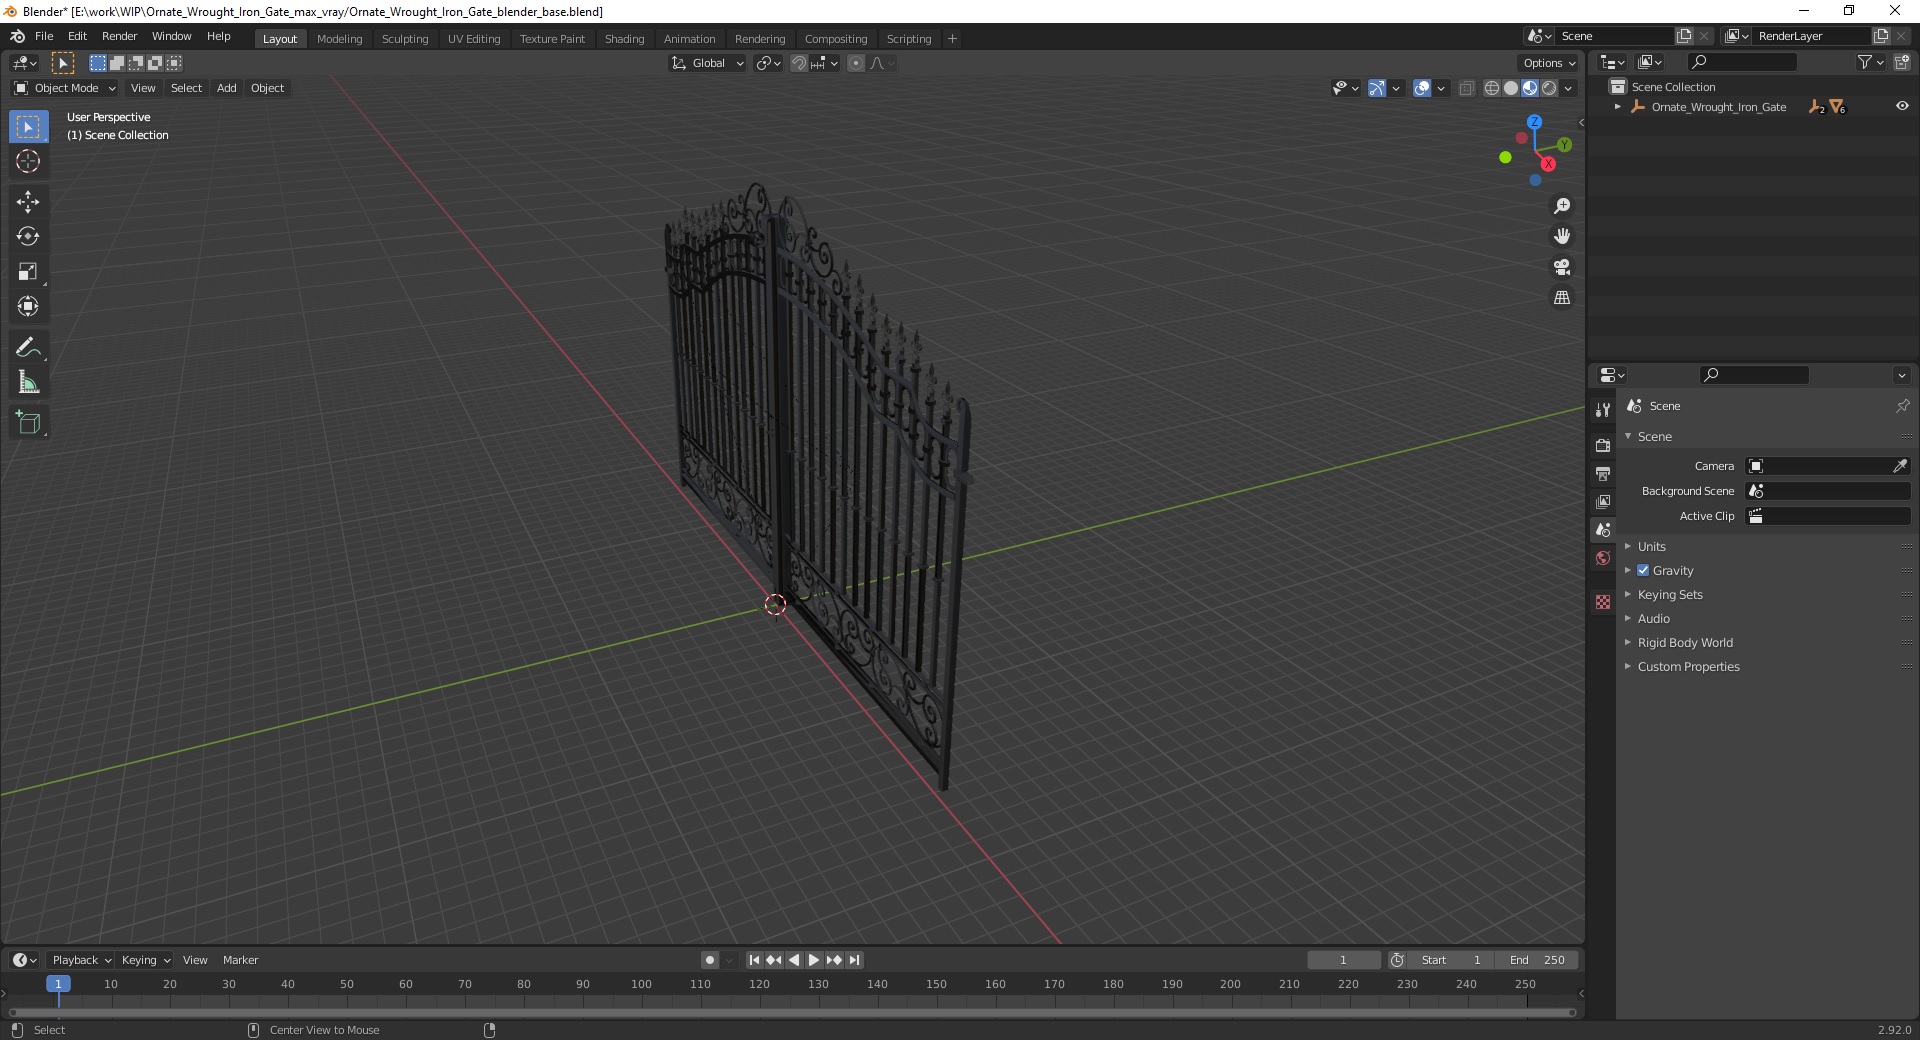Viewport: 1920px width, 1040px height.
Task: Switch to the Modeling workspace tab
Action: [339, 39]
